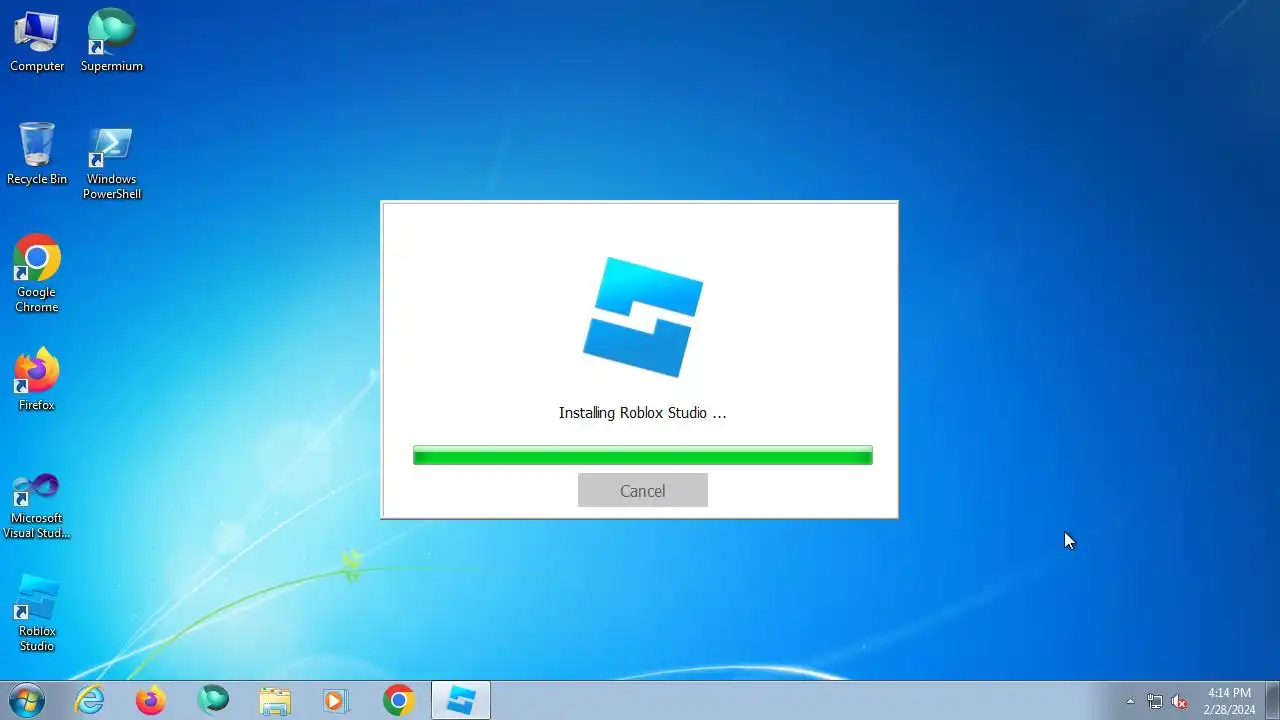Select the 'Installing Roblox Studio ...' status text
Screen dimensions: 1280x720
click(x=642, y=412)
